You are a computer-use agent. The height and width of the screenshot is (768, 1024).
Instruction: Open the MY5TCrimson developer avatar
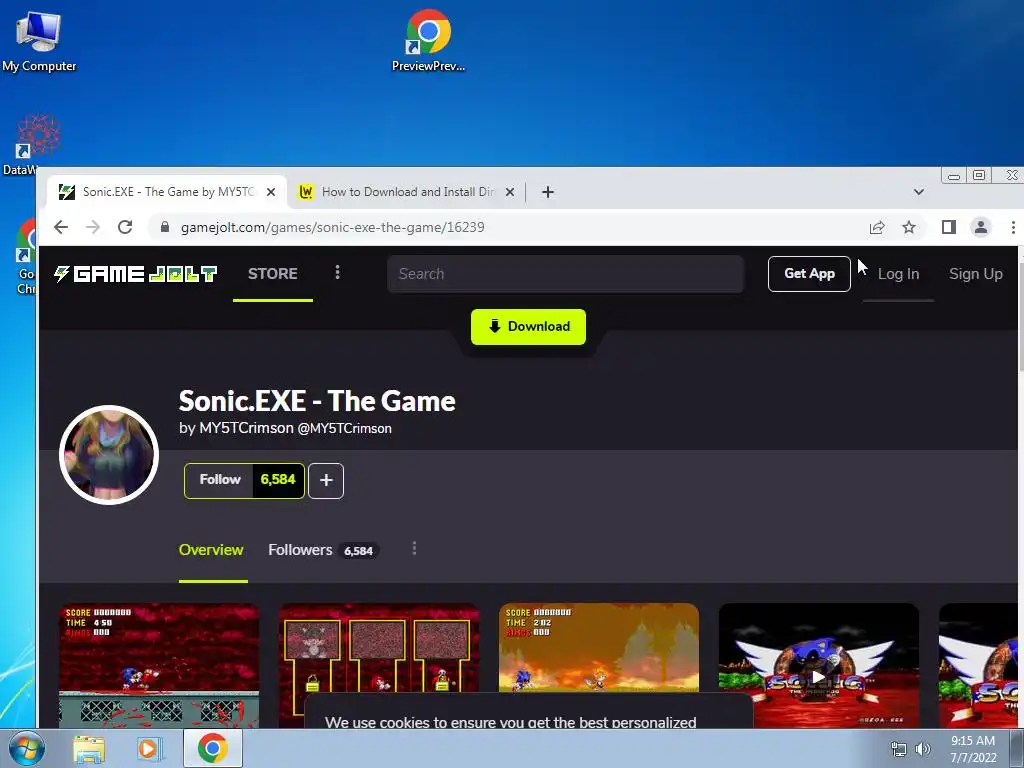[x=109, y=455]
